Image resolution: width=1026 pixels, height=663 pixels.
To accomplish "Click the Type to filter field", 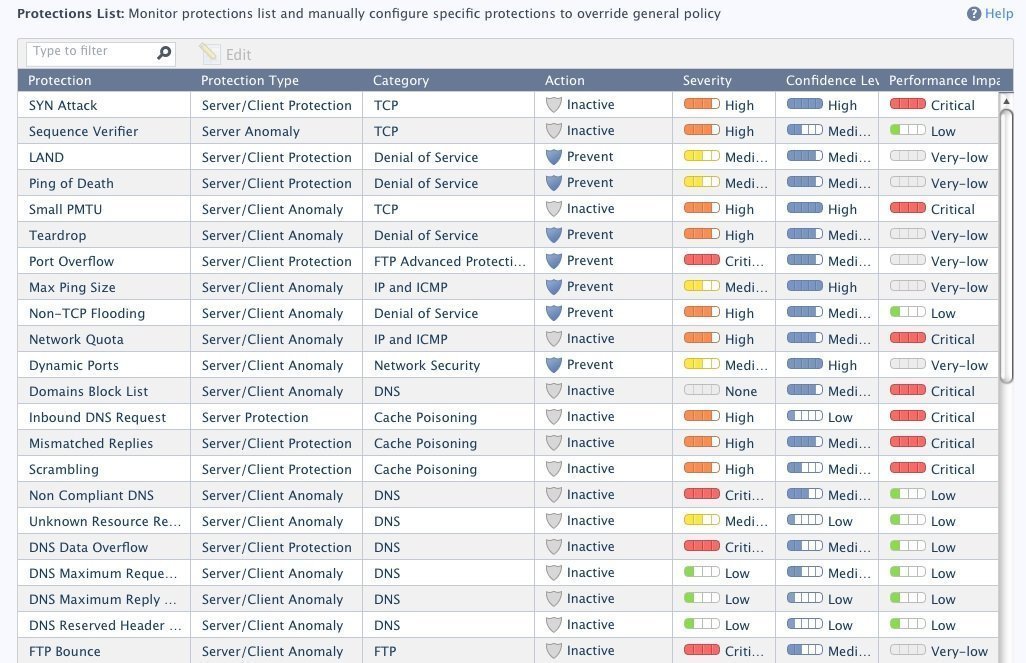I will click(90, 52).
